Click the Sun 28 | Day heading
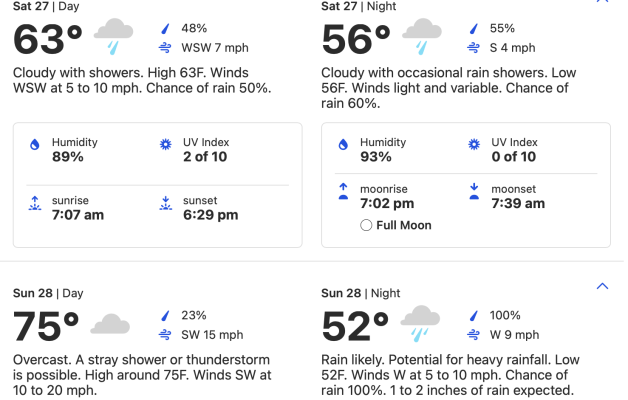The width and height of the screenshot is (628, 400). click(x=48, y=293)
